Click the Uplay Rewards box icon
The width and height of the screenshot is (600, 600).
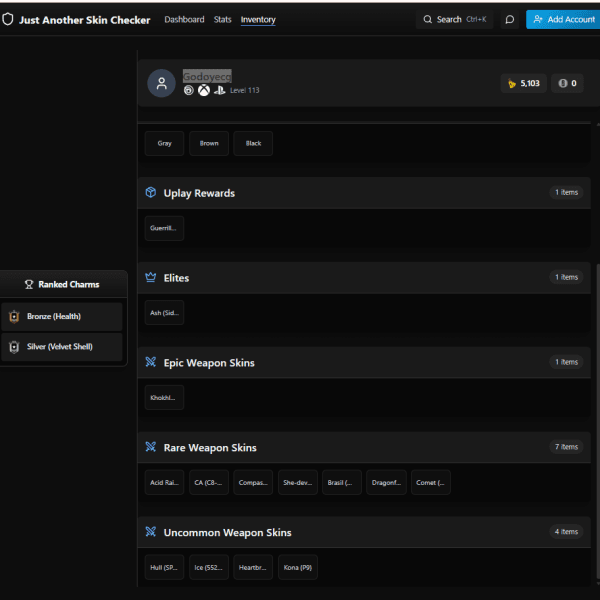point(151,192)
